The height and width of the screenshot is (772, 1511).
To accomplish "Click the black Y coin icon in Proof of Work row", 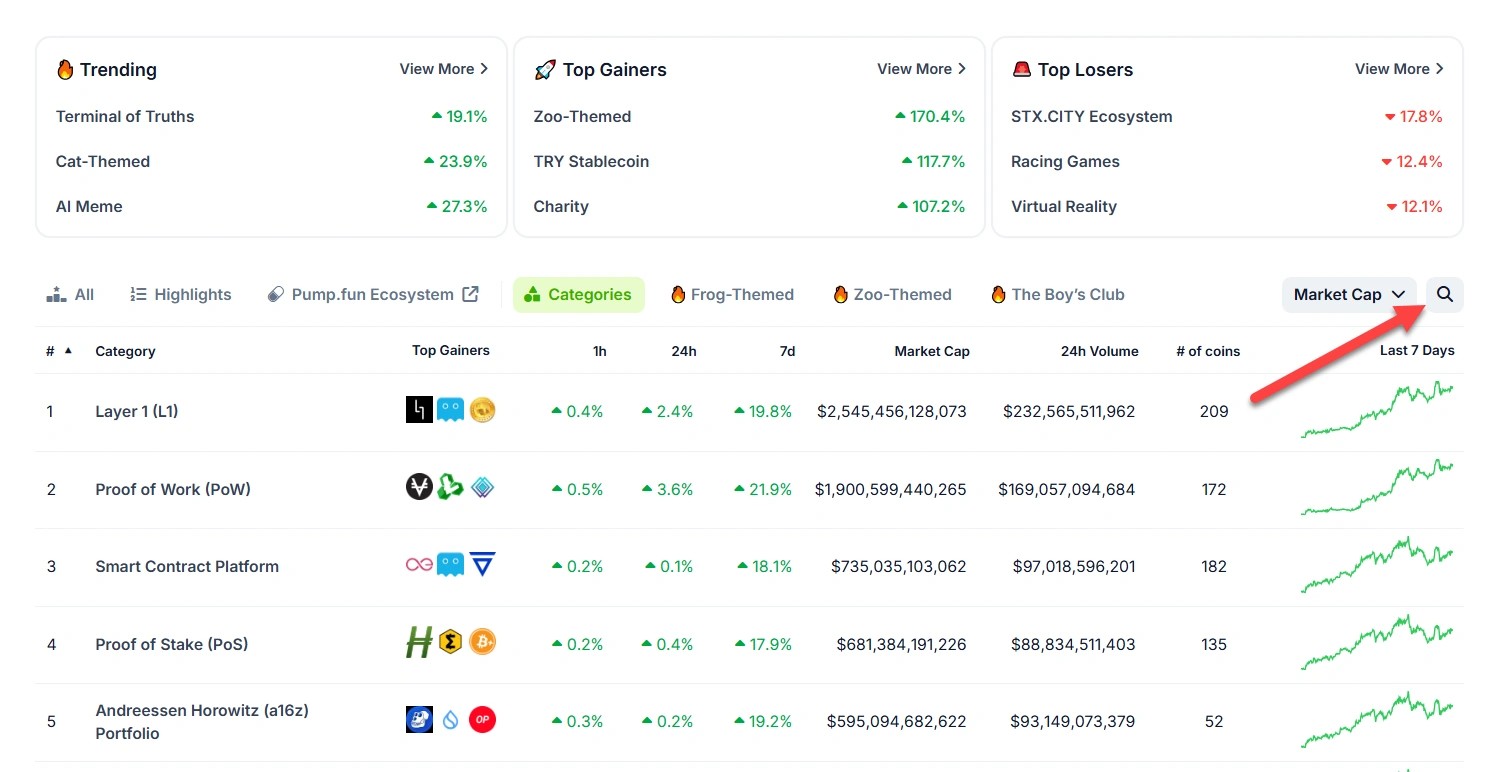I will pos(419,488).
